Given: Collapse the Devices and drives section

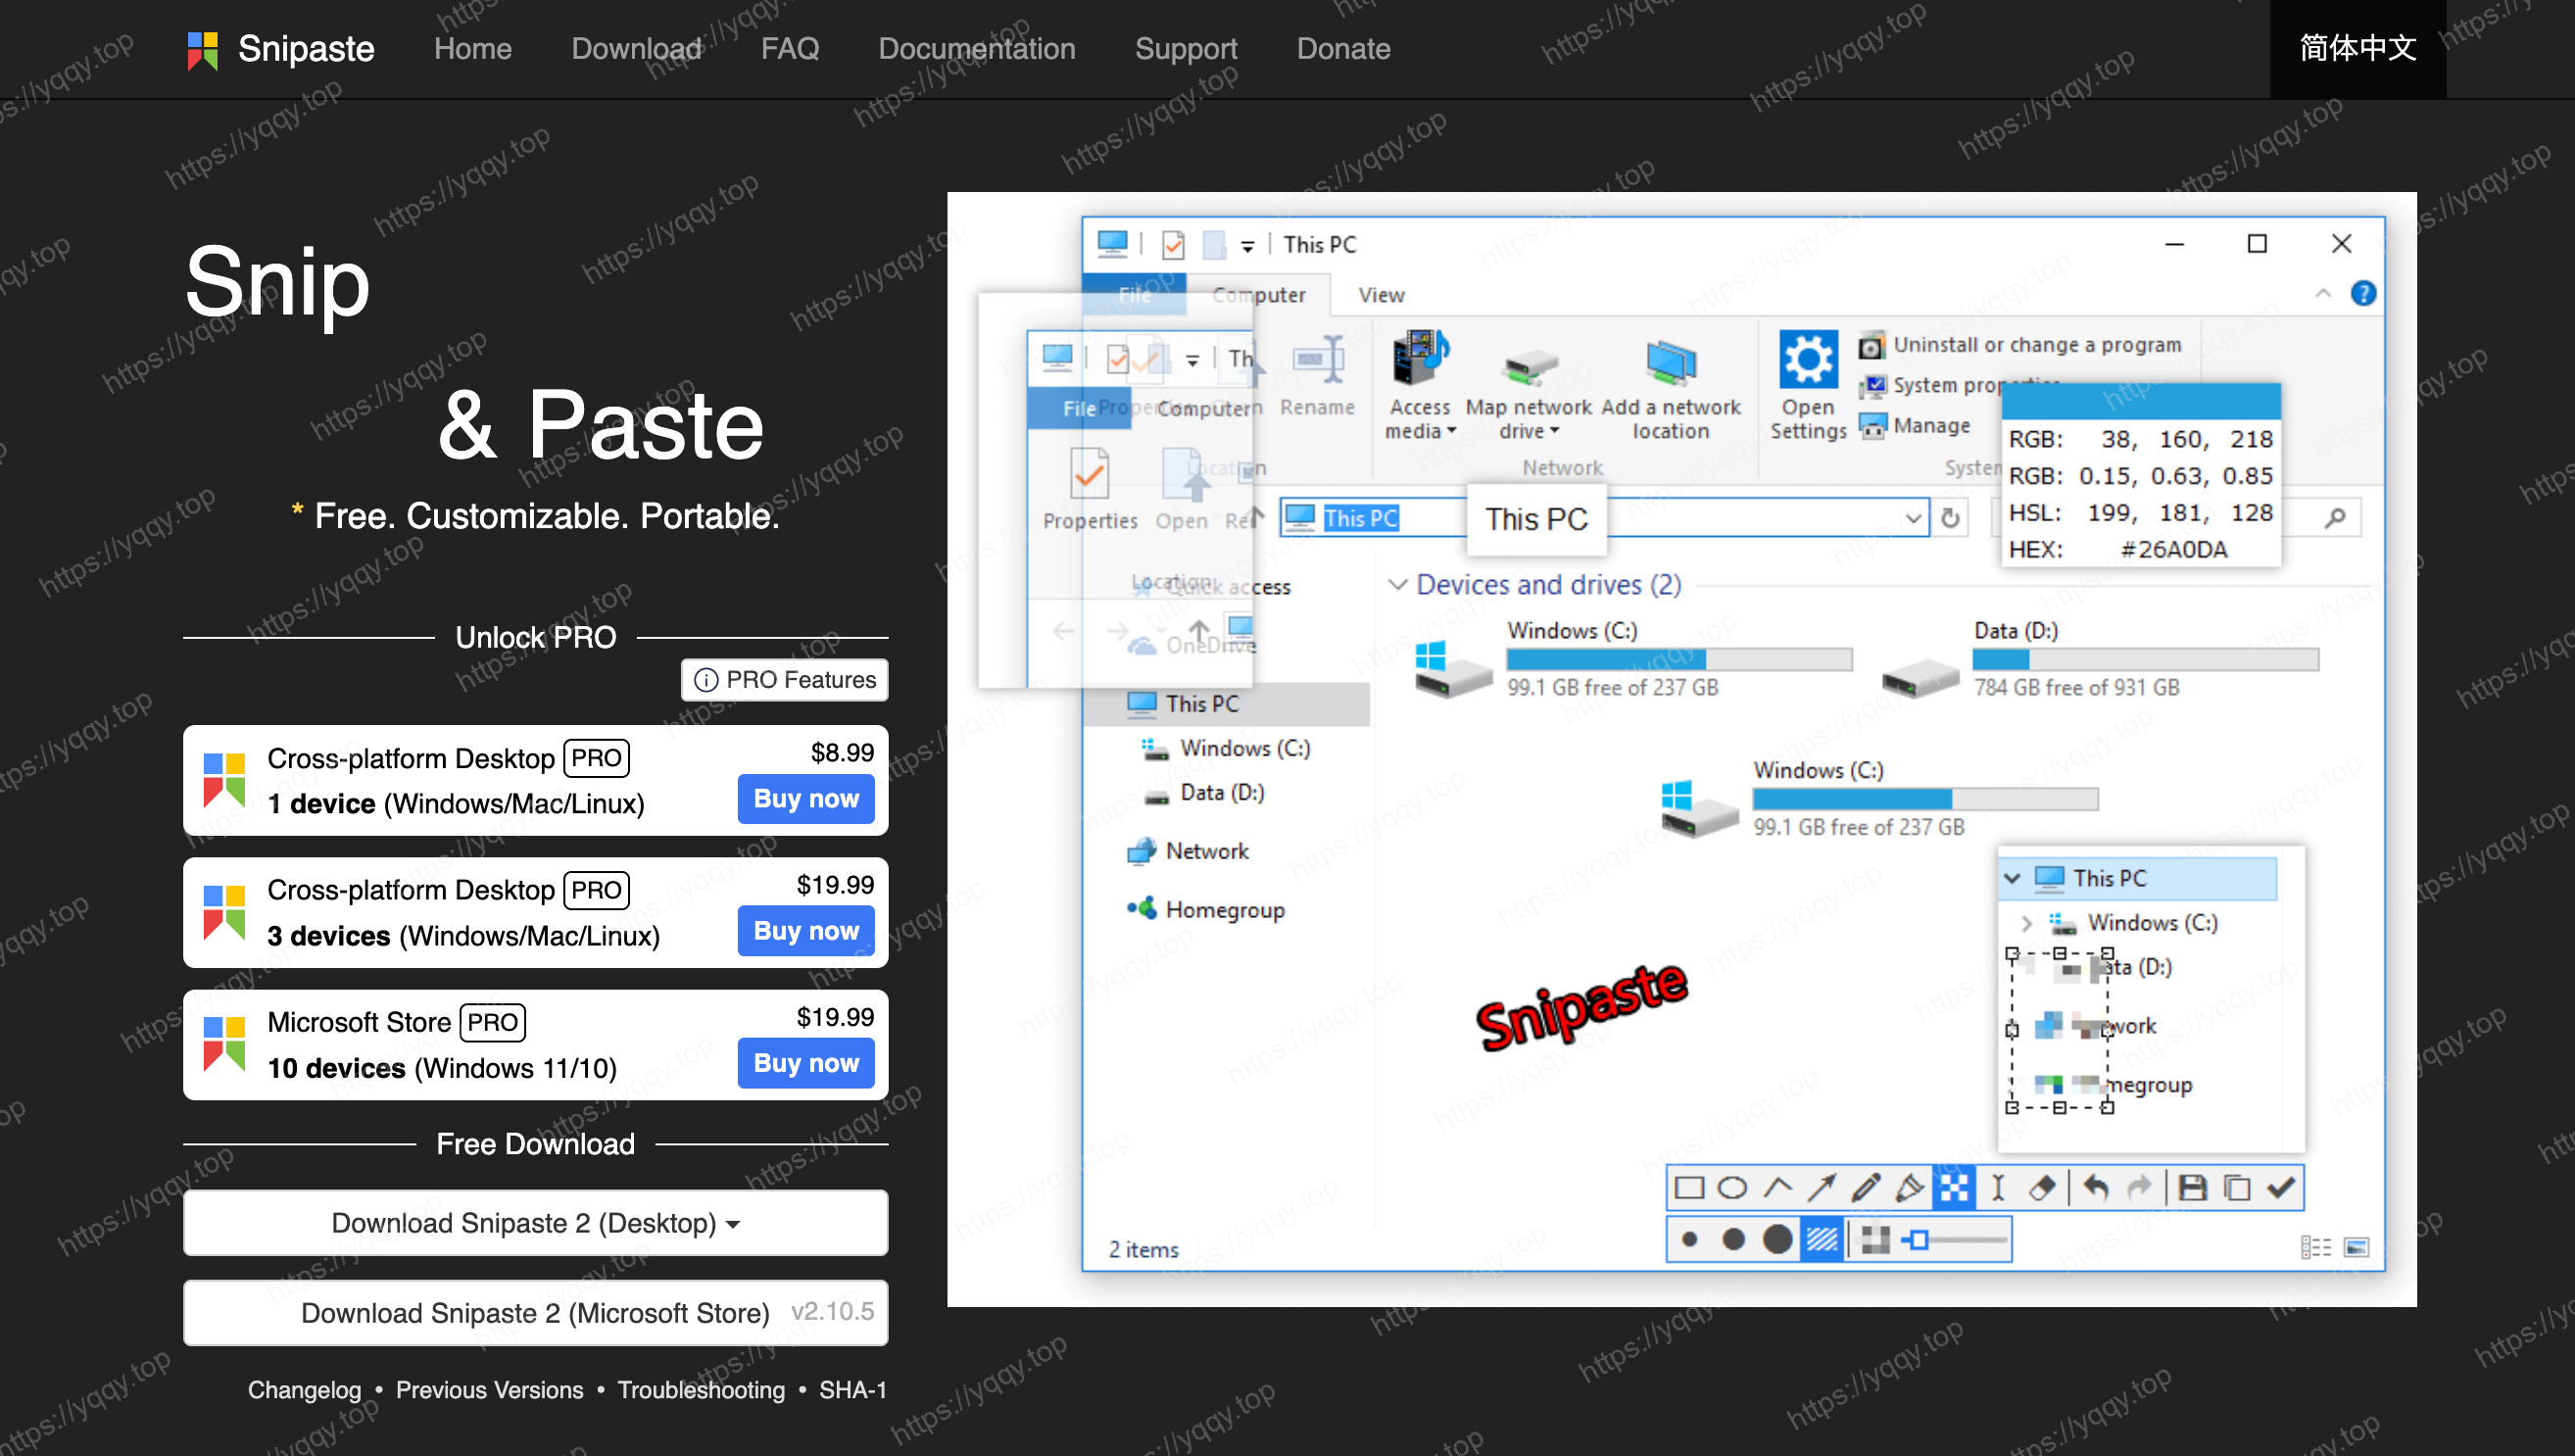Looking at the screenshot, I should 1397,584.
